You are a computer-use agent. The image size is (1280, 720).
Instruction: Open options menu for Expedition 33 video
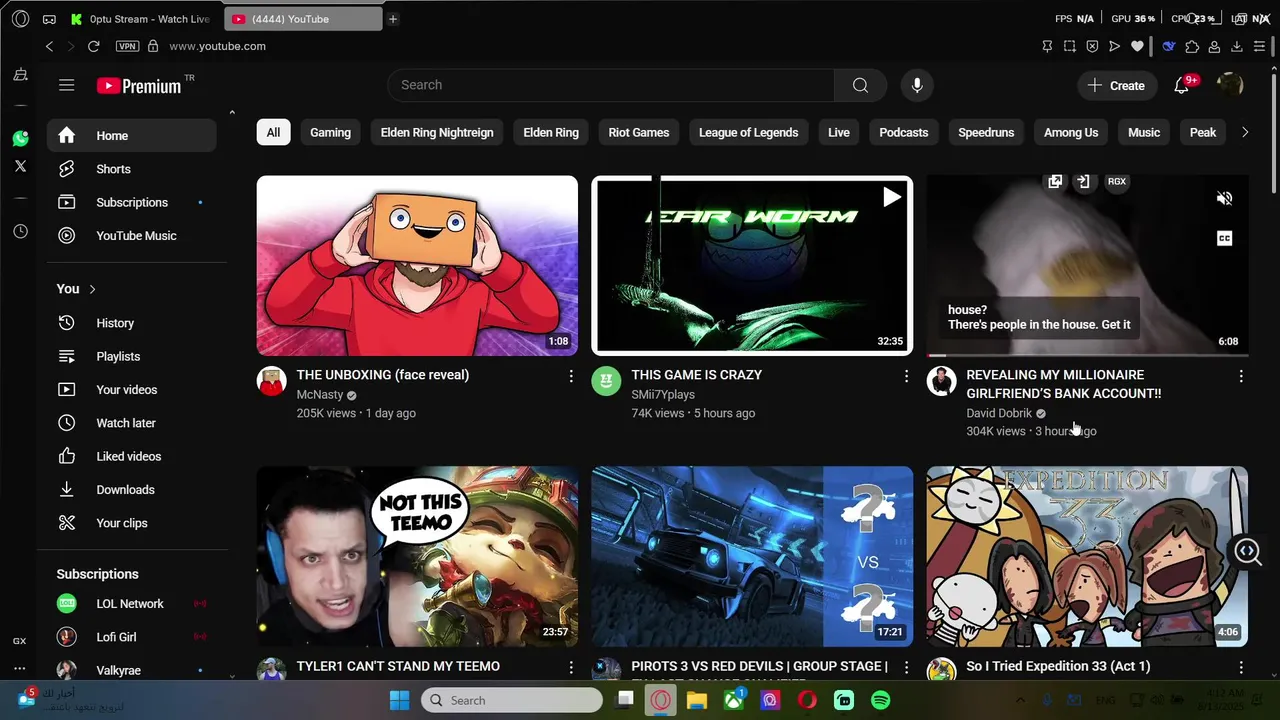coord(1241,667)
